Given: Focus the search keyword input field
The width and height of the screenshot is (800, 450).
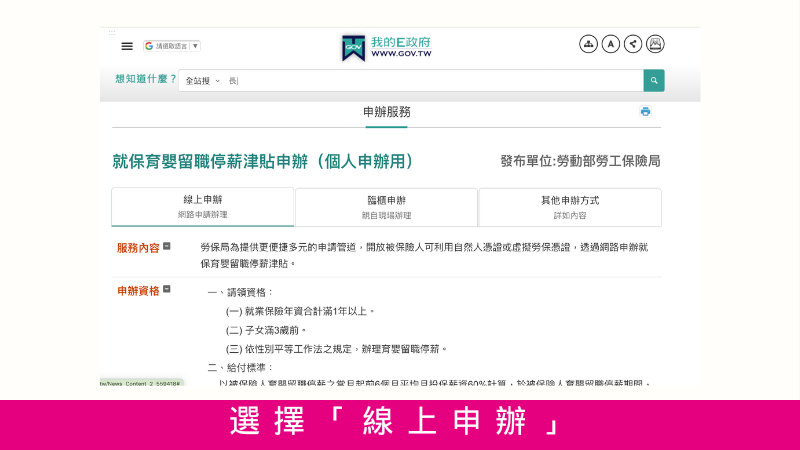Looking at the screenshot, I should [x=434, y=81].
